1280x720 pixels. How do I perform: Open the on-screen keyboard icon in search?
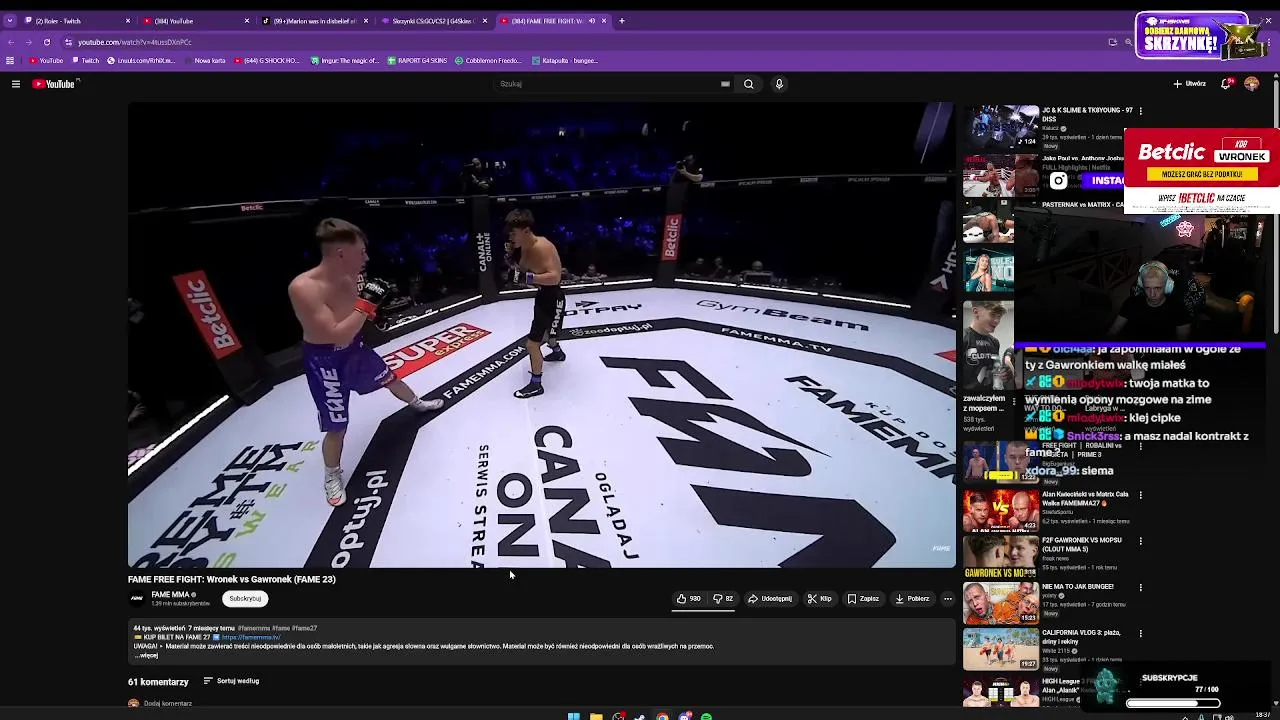pyautogui.click(x=725, y=84)
